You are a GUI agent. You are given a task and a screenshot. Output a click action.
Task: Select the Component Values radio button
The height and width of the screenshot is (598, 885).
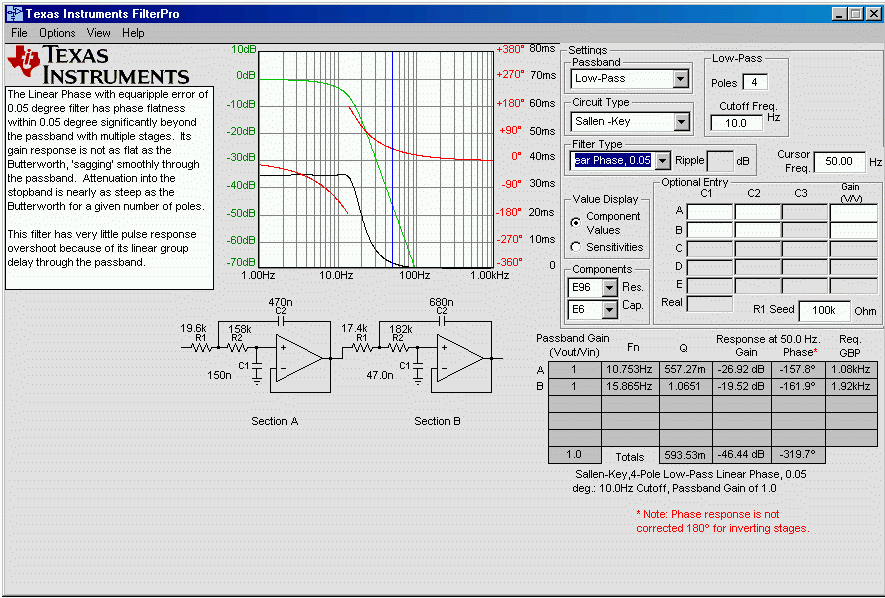575,222
